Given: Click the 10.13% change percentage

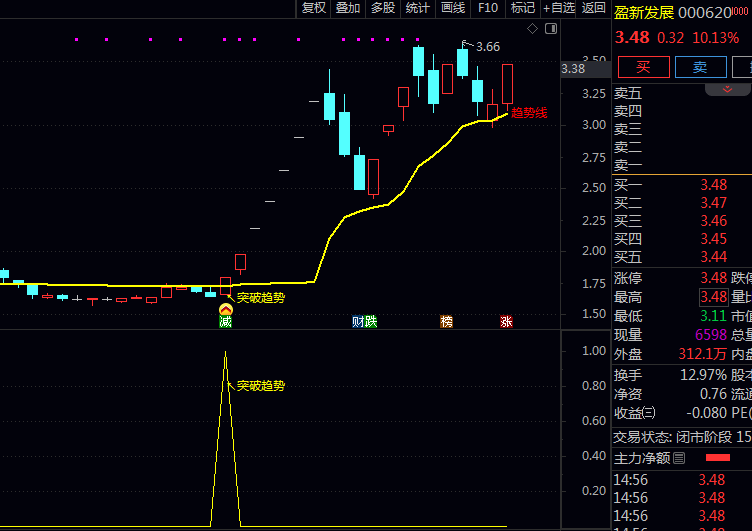Looking at the screenshot, I should tap(715, 38).
